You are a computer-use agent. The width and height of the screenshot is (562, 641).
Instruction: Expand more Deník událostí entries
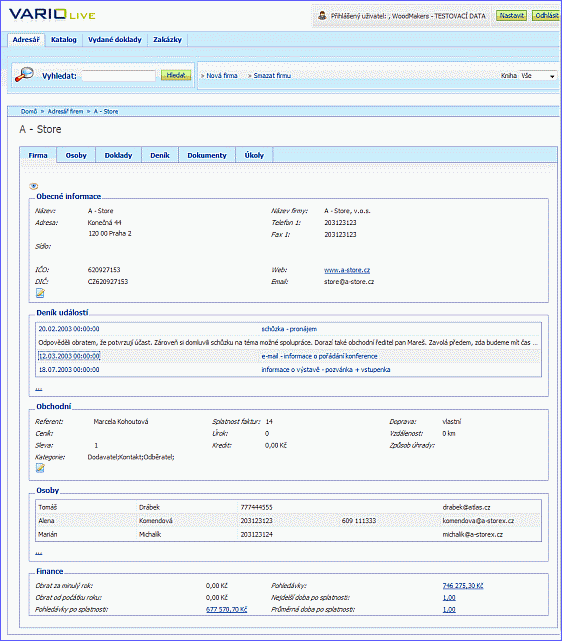click(x=39, y=388)
